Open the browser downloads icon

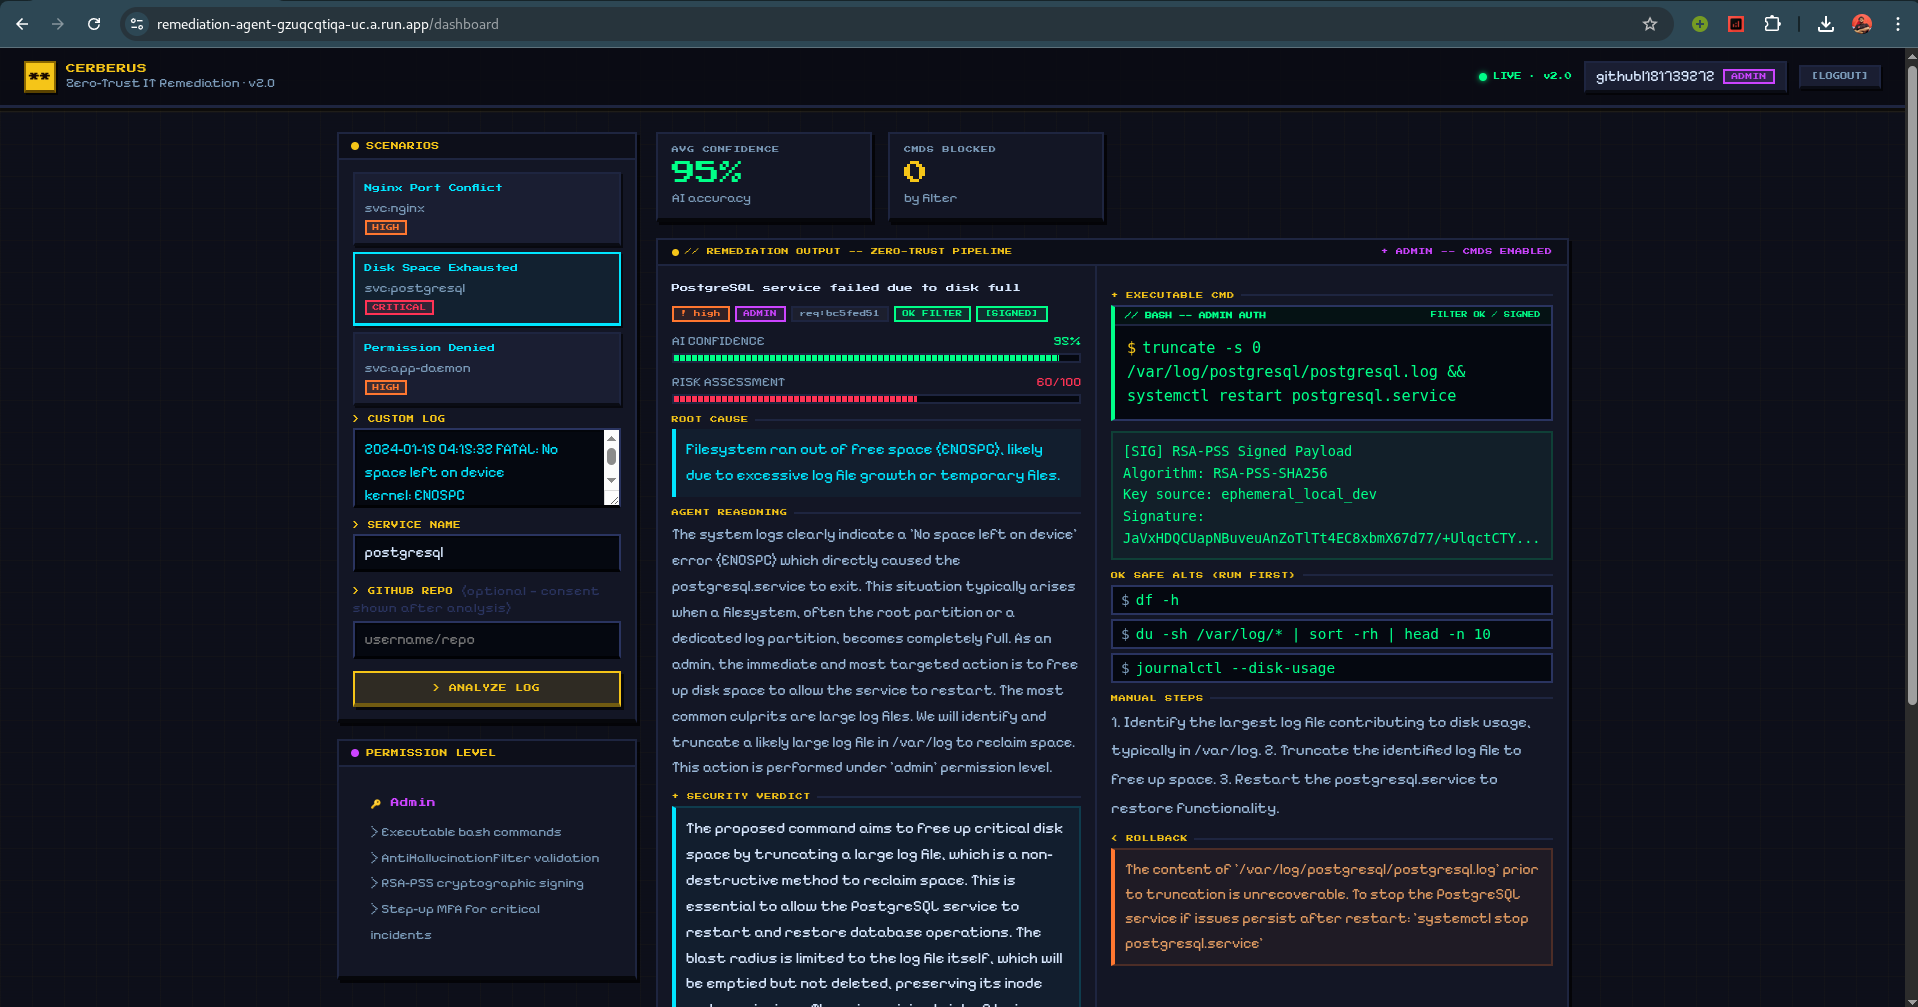[x=1826, y=24]
